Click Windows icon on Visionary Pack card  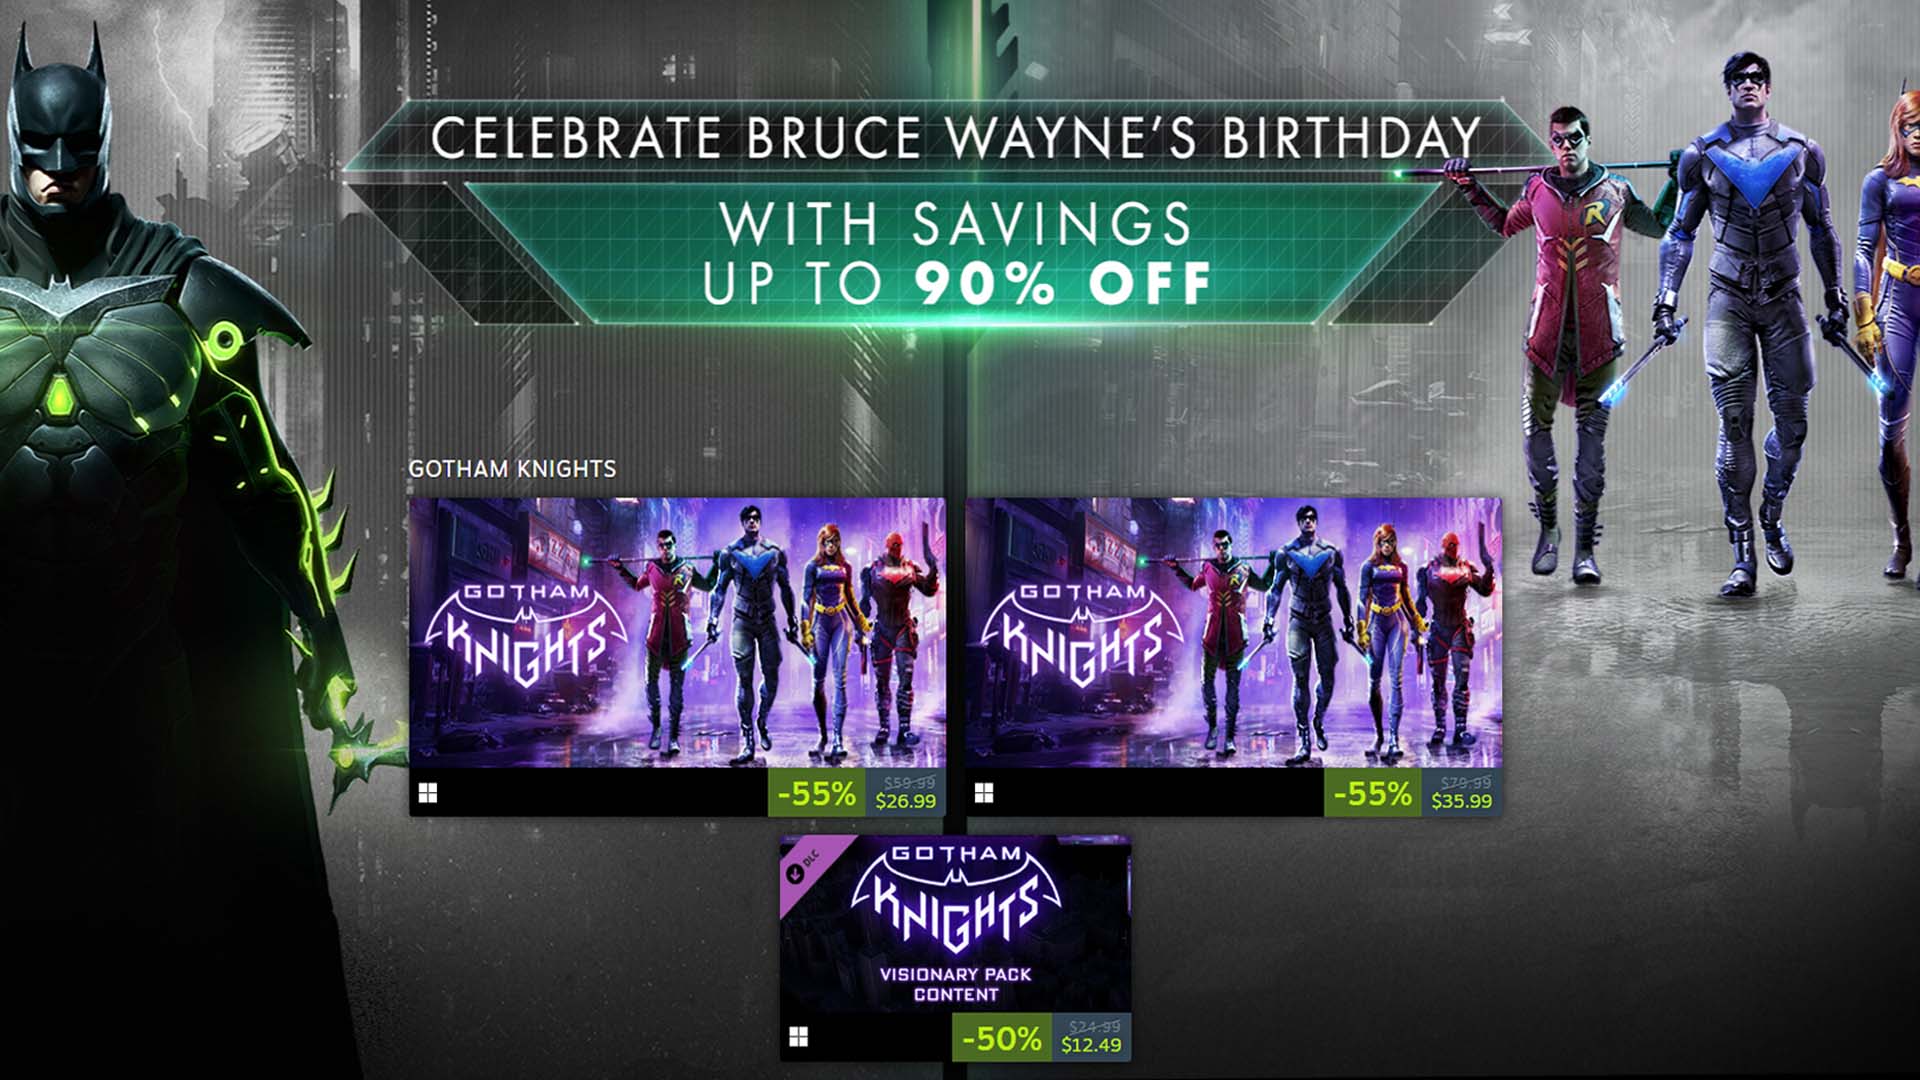click(798, 1037)
